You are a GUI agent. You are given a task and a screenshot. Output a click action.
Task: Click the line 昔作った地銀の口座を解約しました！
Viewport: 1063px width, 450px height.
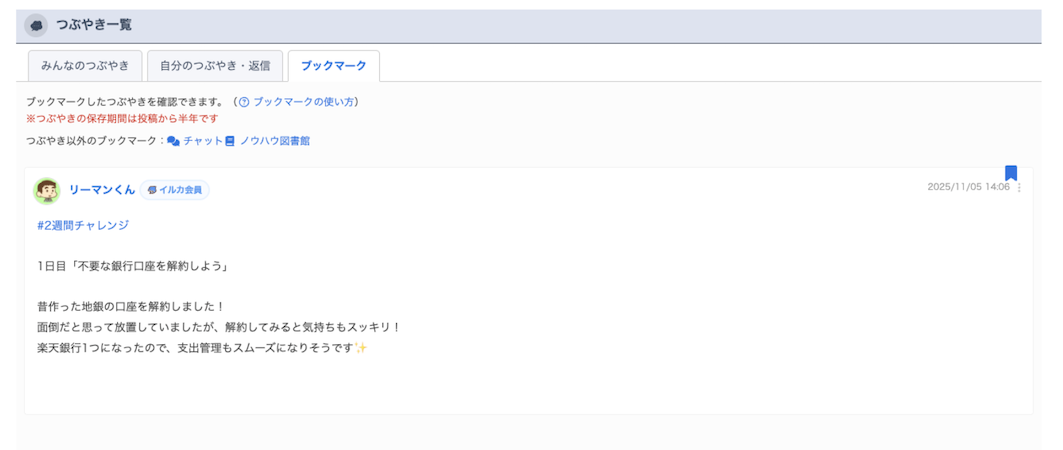coord(132,307)
